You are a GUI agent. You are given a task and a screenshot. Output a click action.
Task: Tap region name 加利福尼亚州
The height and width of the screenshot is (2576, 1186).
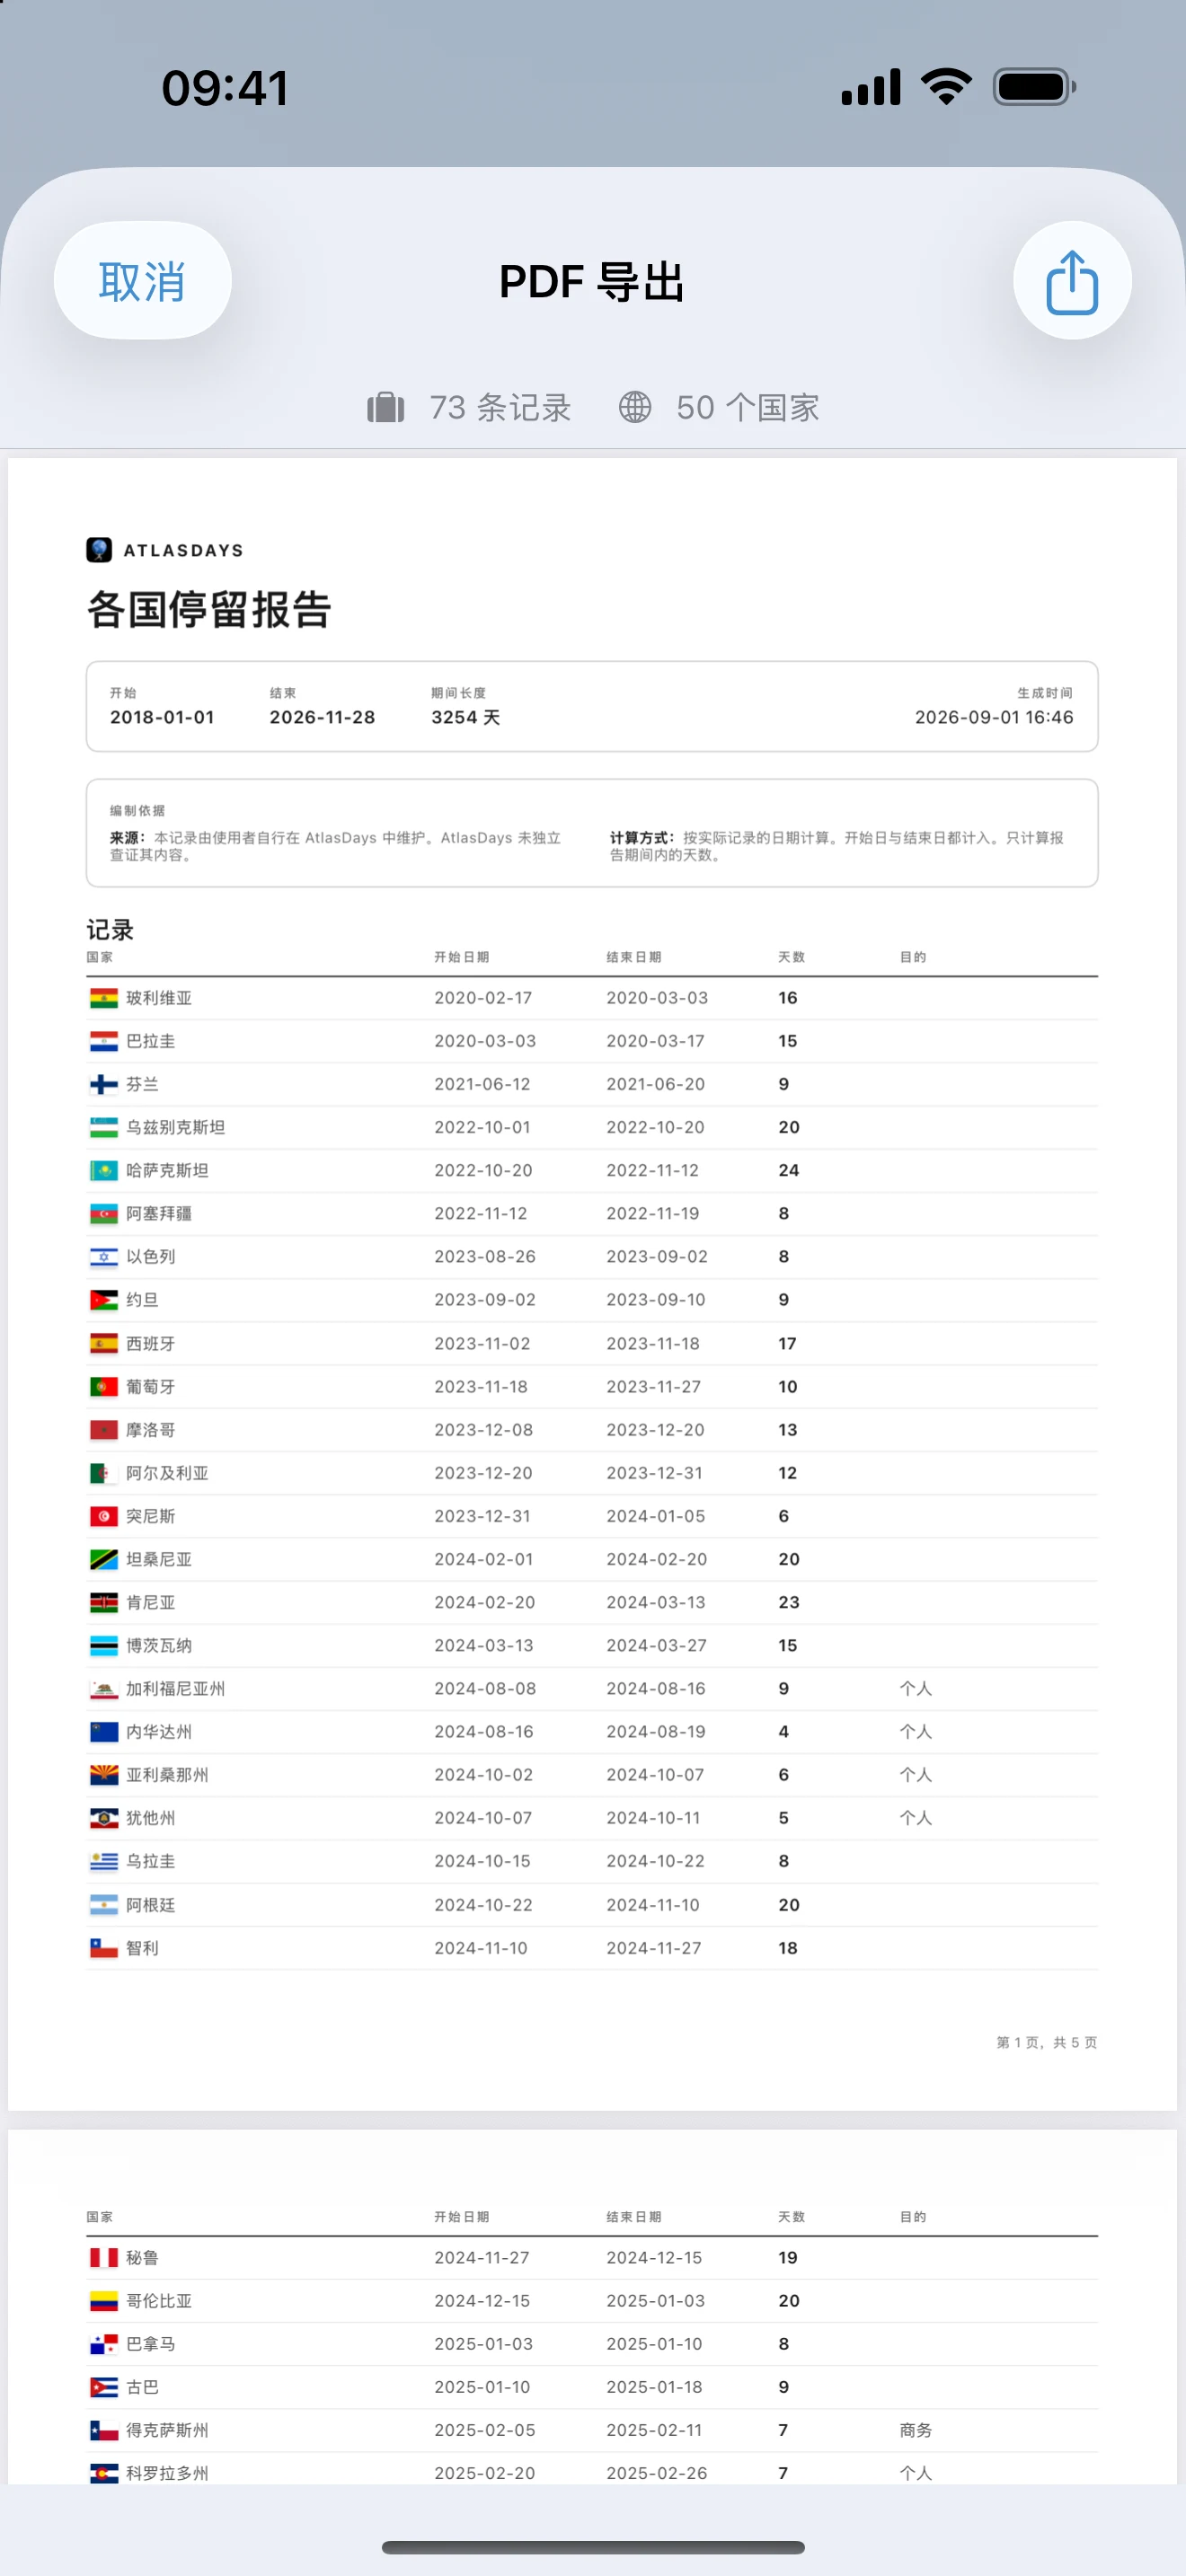(176, 1689)
